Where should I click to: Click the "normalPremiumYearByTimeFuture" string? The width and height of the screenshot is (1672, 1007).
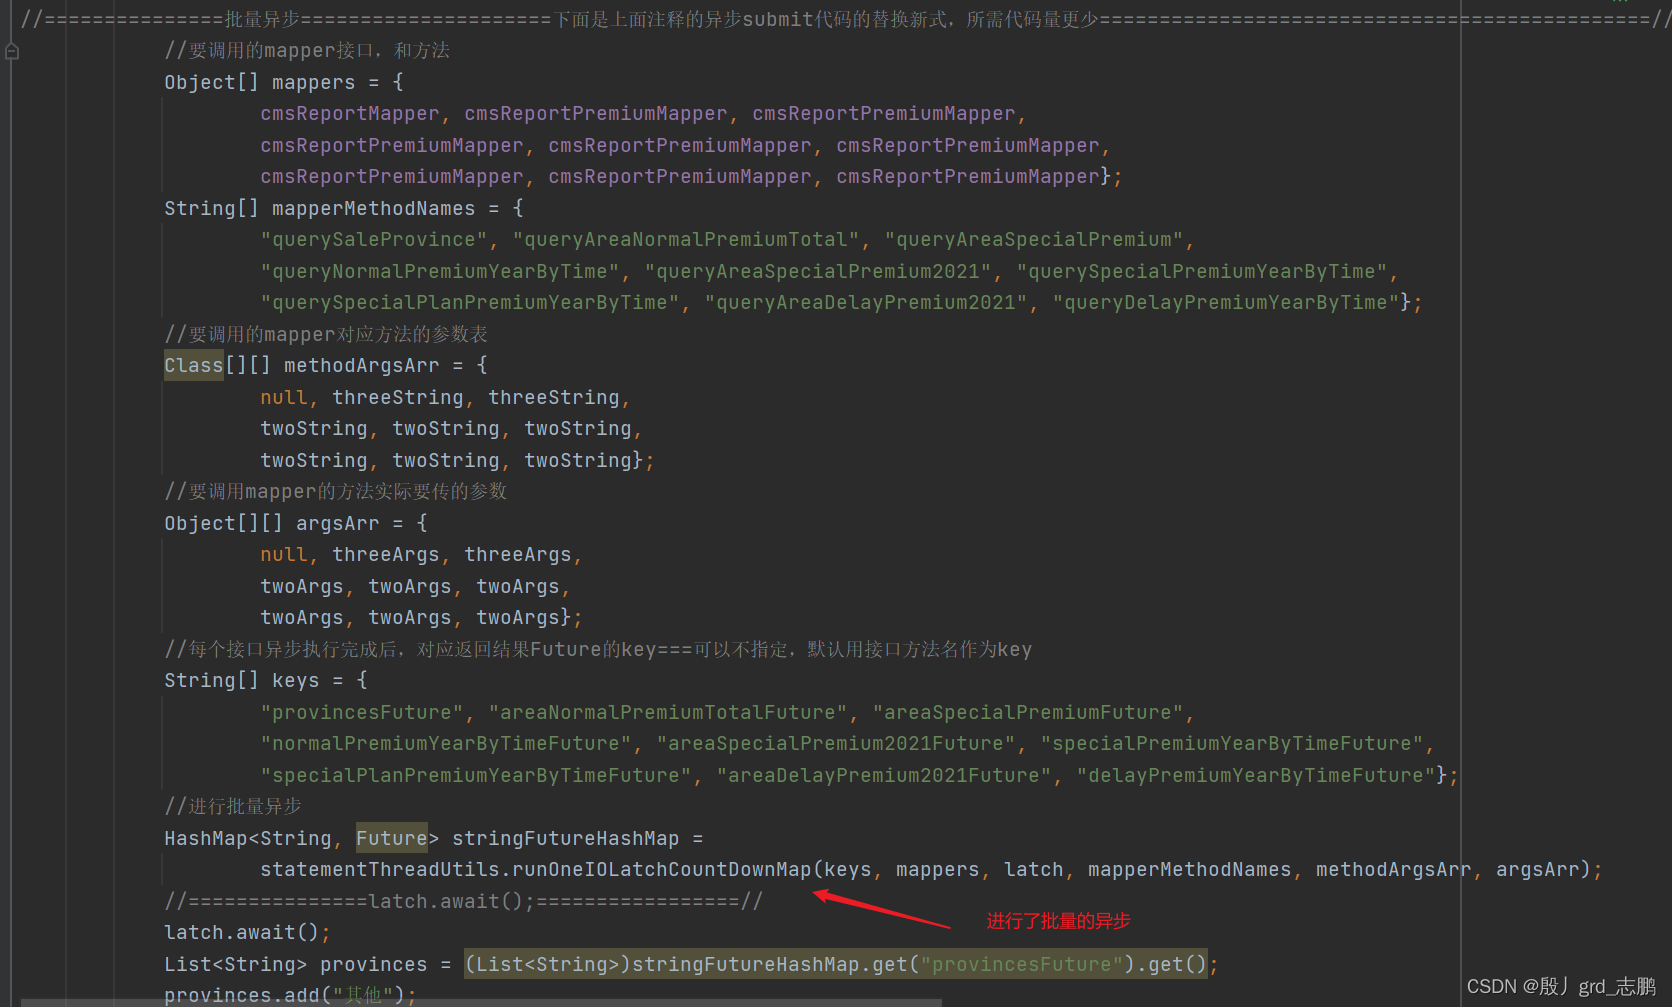click(446, 743)
